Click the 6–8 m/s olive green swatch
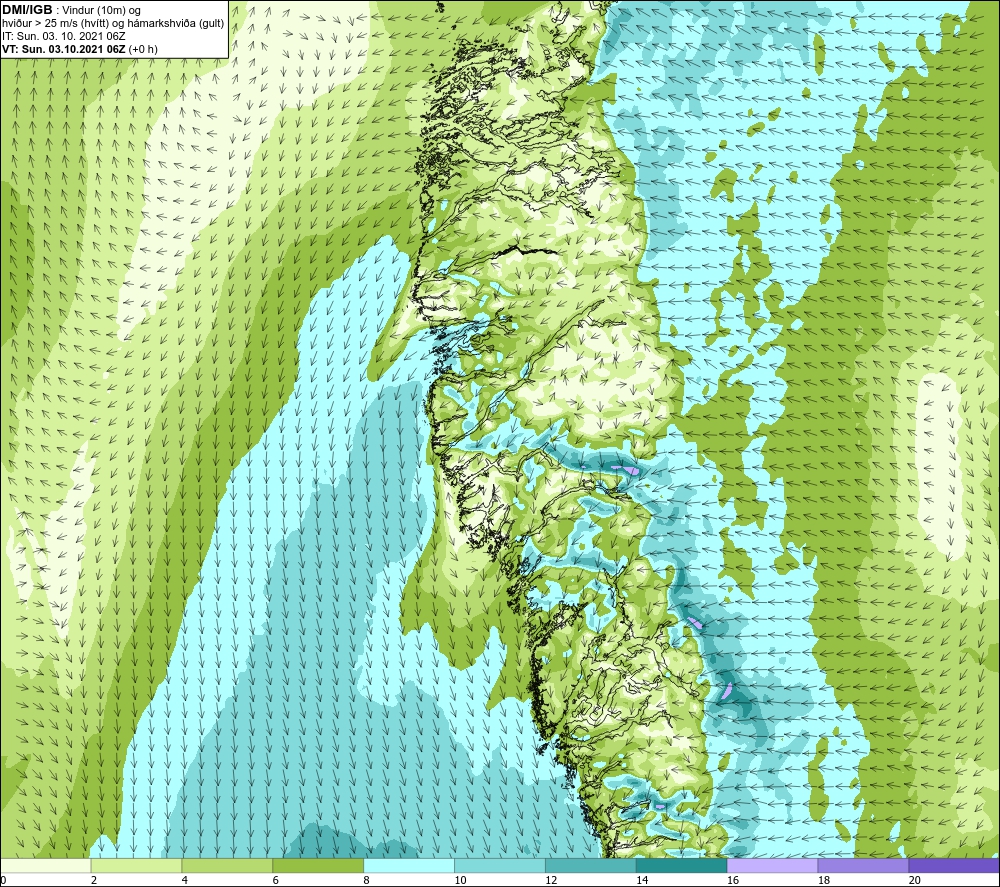This screenshot has height=887, width=1000. [318, 865]
